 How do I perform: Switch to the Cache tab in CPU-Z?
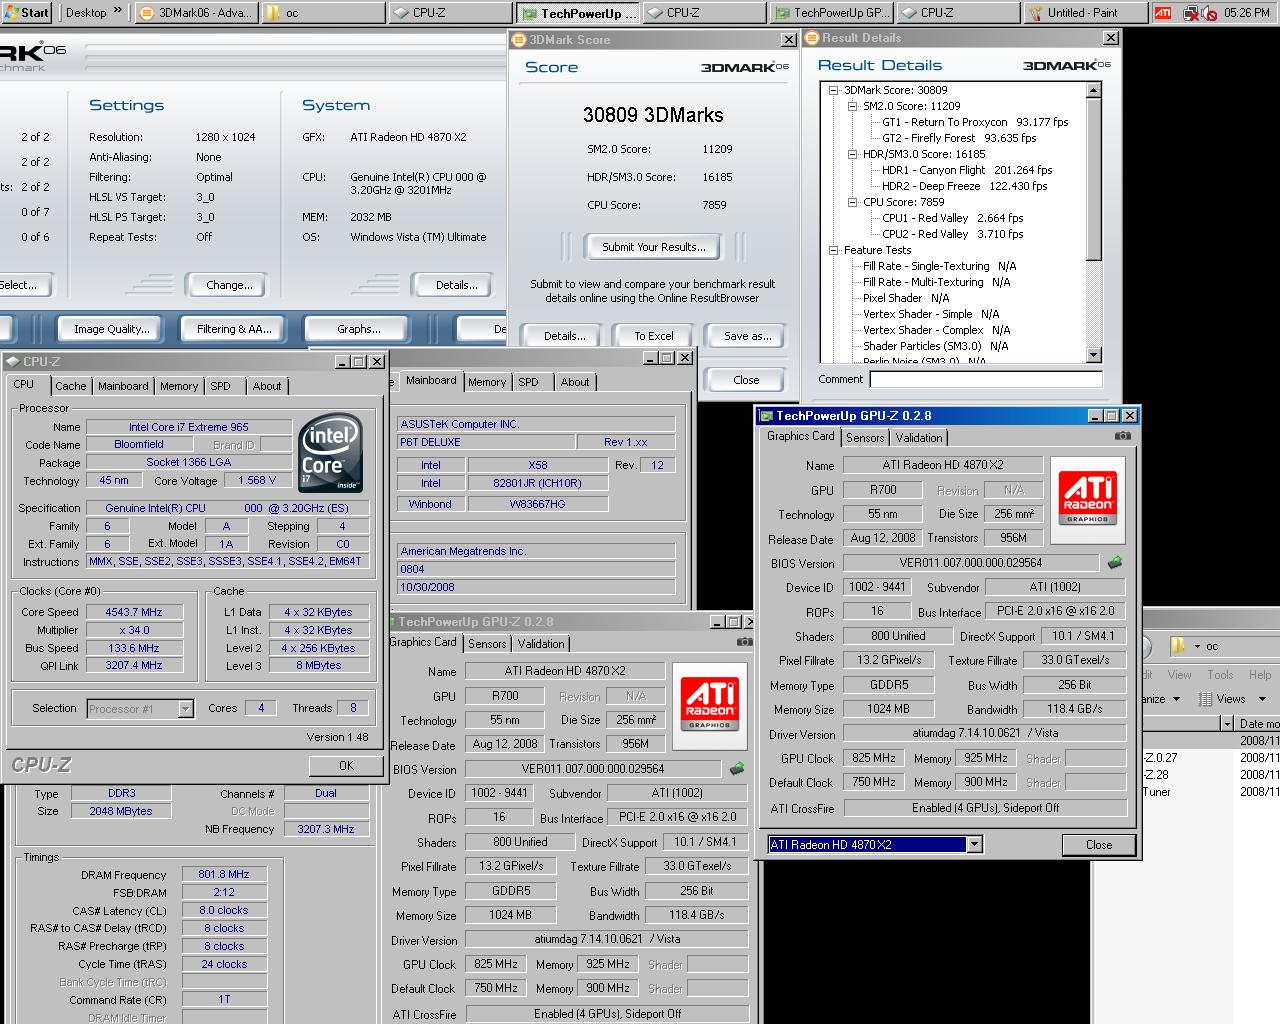coord(70,386)
